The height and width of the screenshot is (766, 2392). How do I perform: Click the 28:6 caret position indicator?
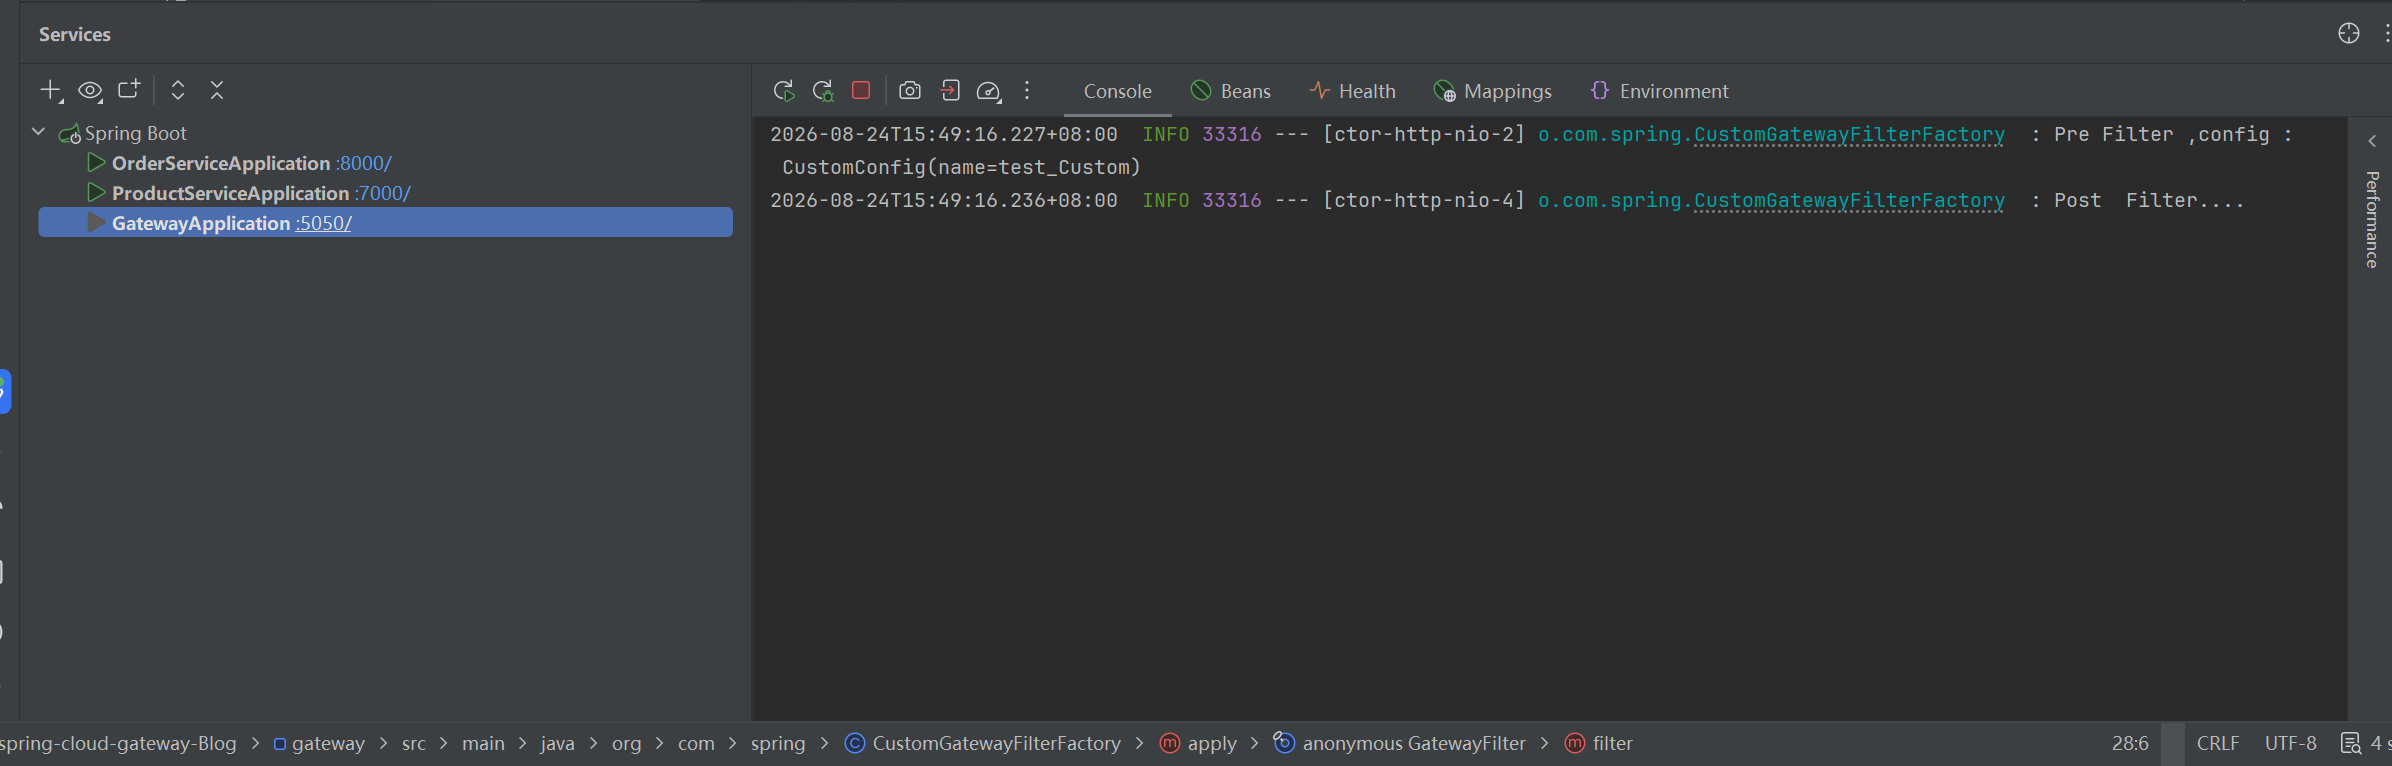pyautogui.click(x=2130, y=743)
